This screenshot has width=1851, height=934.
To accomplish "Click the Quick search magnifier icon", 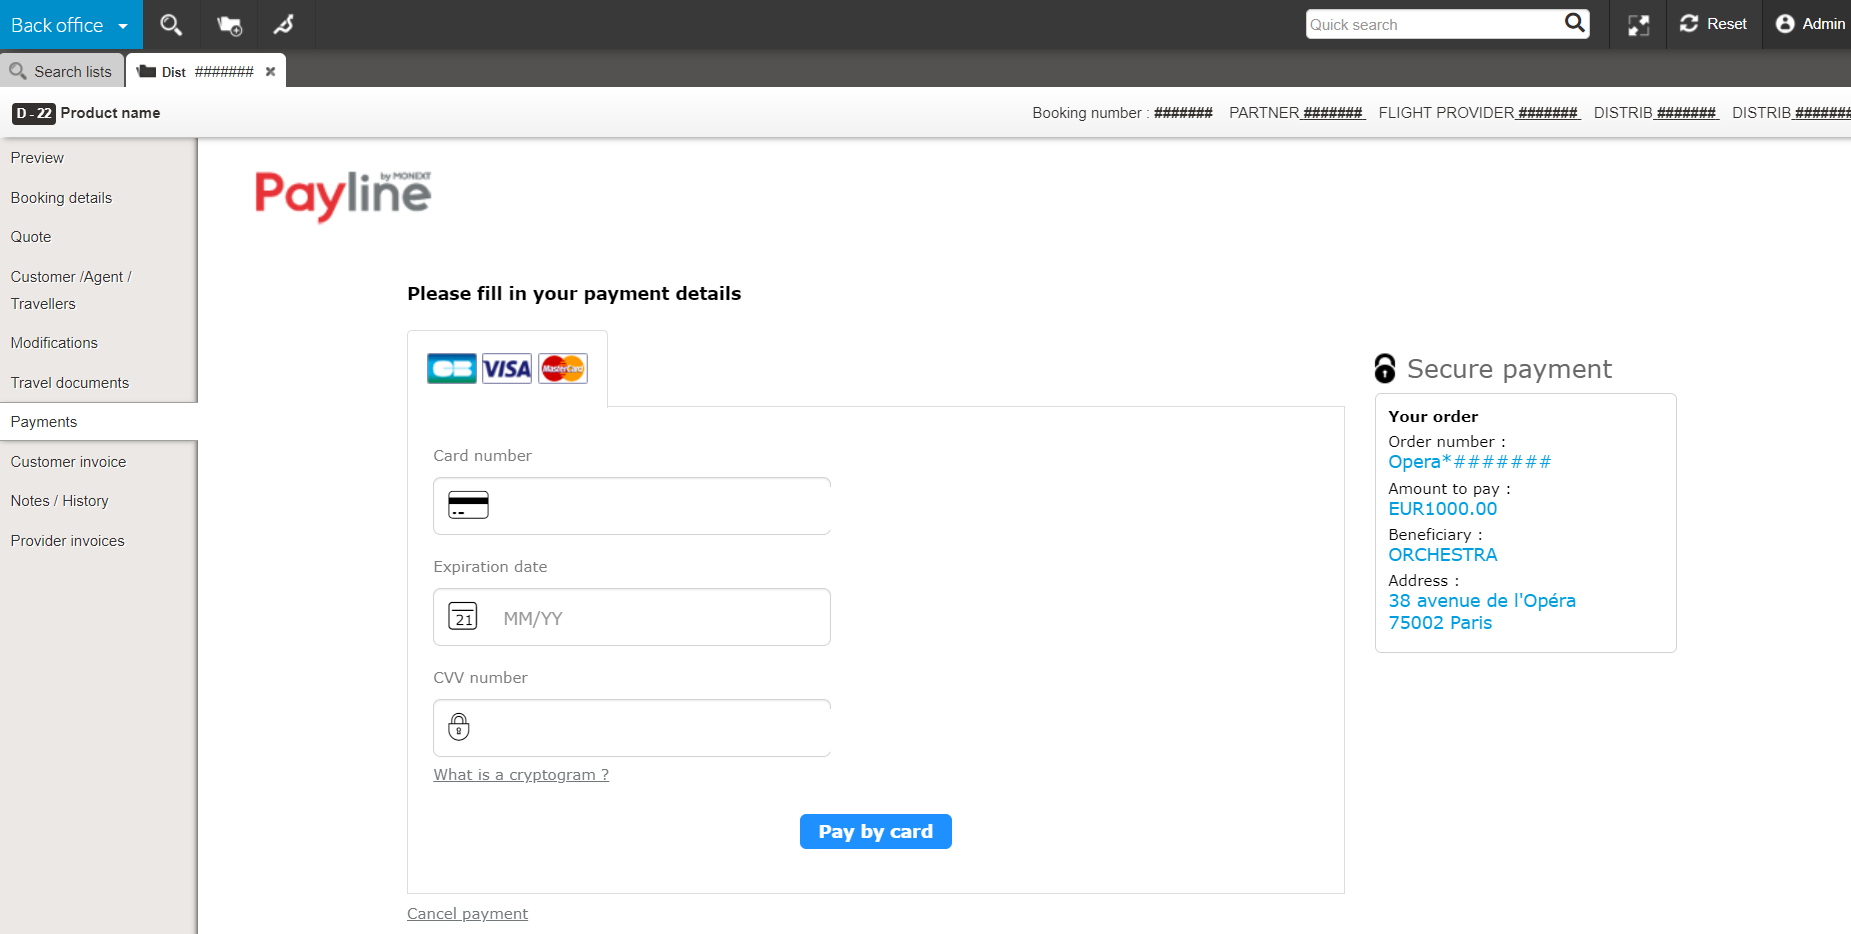I will (x=1575, y=23).
